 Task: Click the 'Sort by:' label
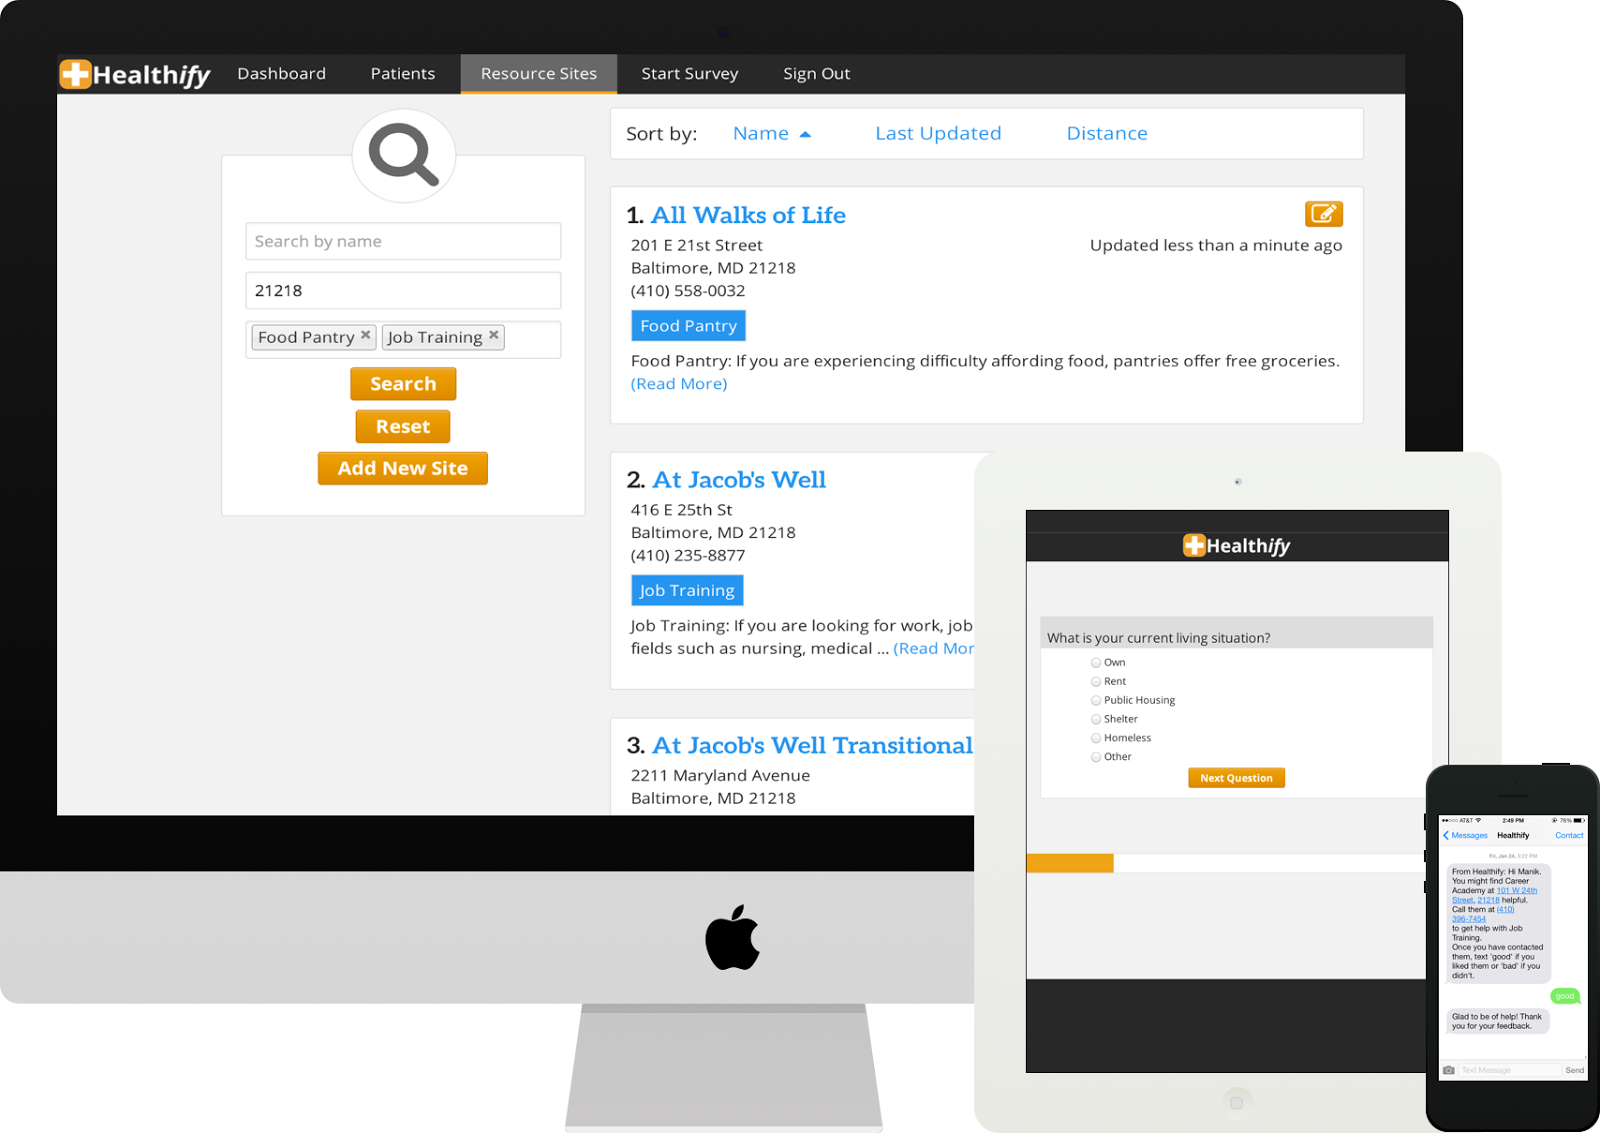point(661,134)
